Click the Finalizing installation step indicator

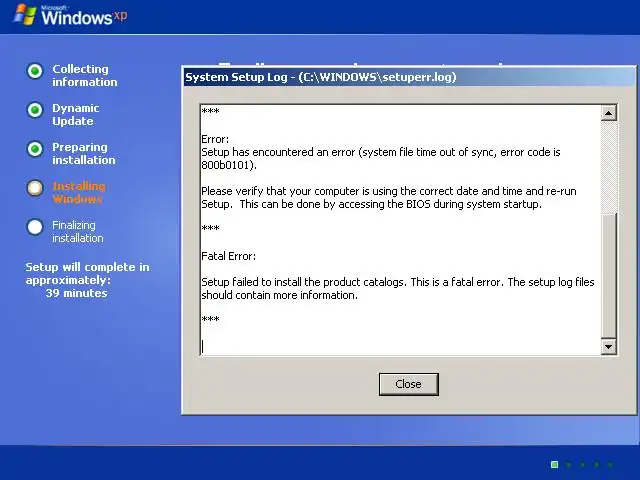pos(35,227)
